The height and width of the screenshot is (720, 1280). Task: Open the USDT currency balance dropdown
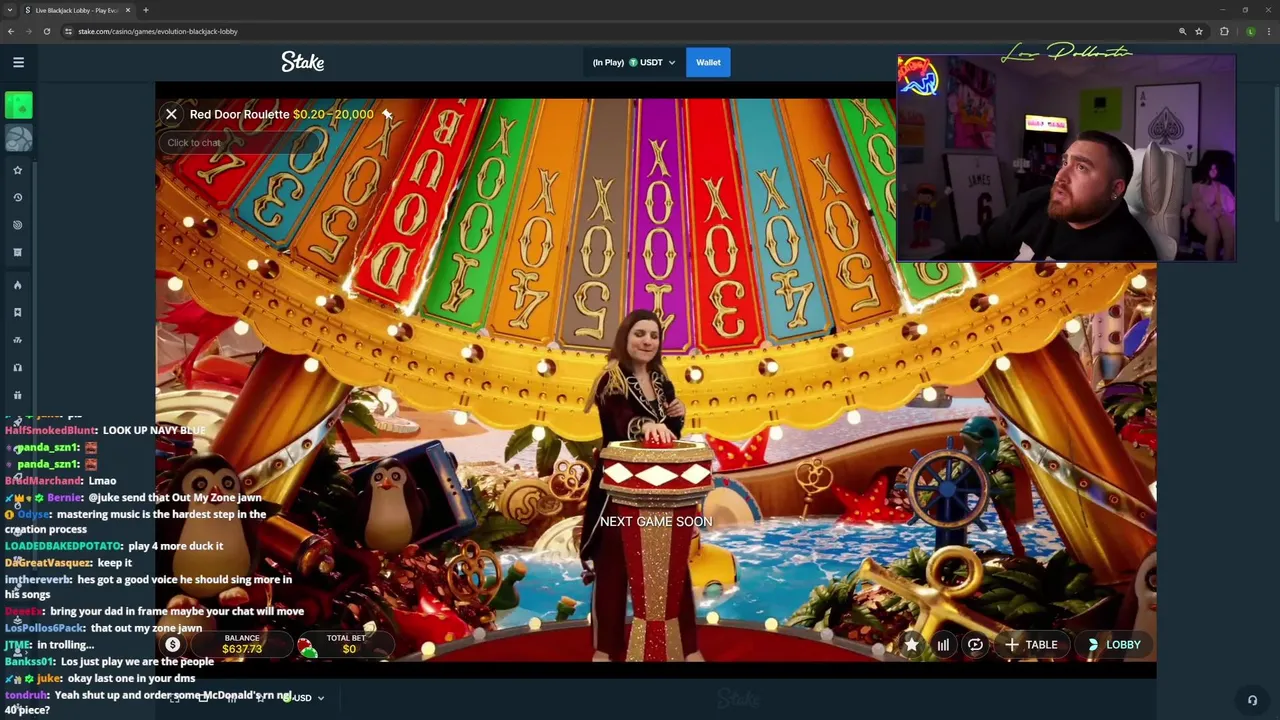(x=633, y=62)
